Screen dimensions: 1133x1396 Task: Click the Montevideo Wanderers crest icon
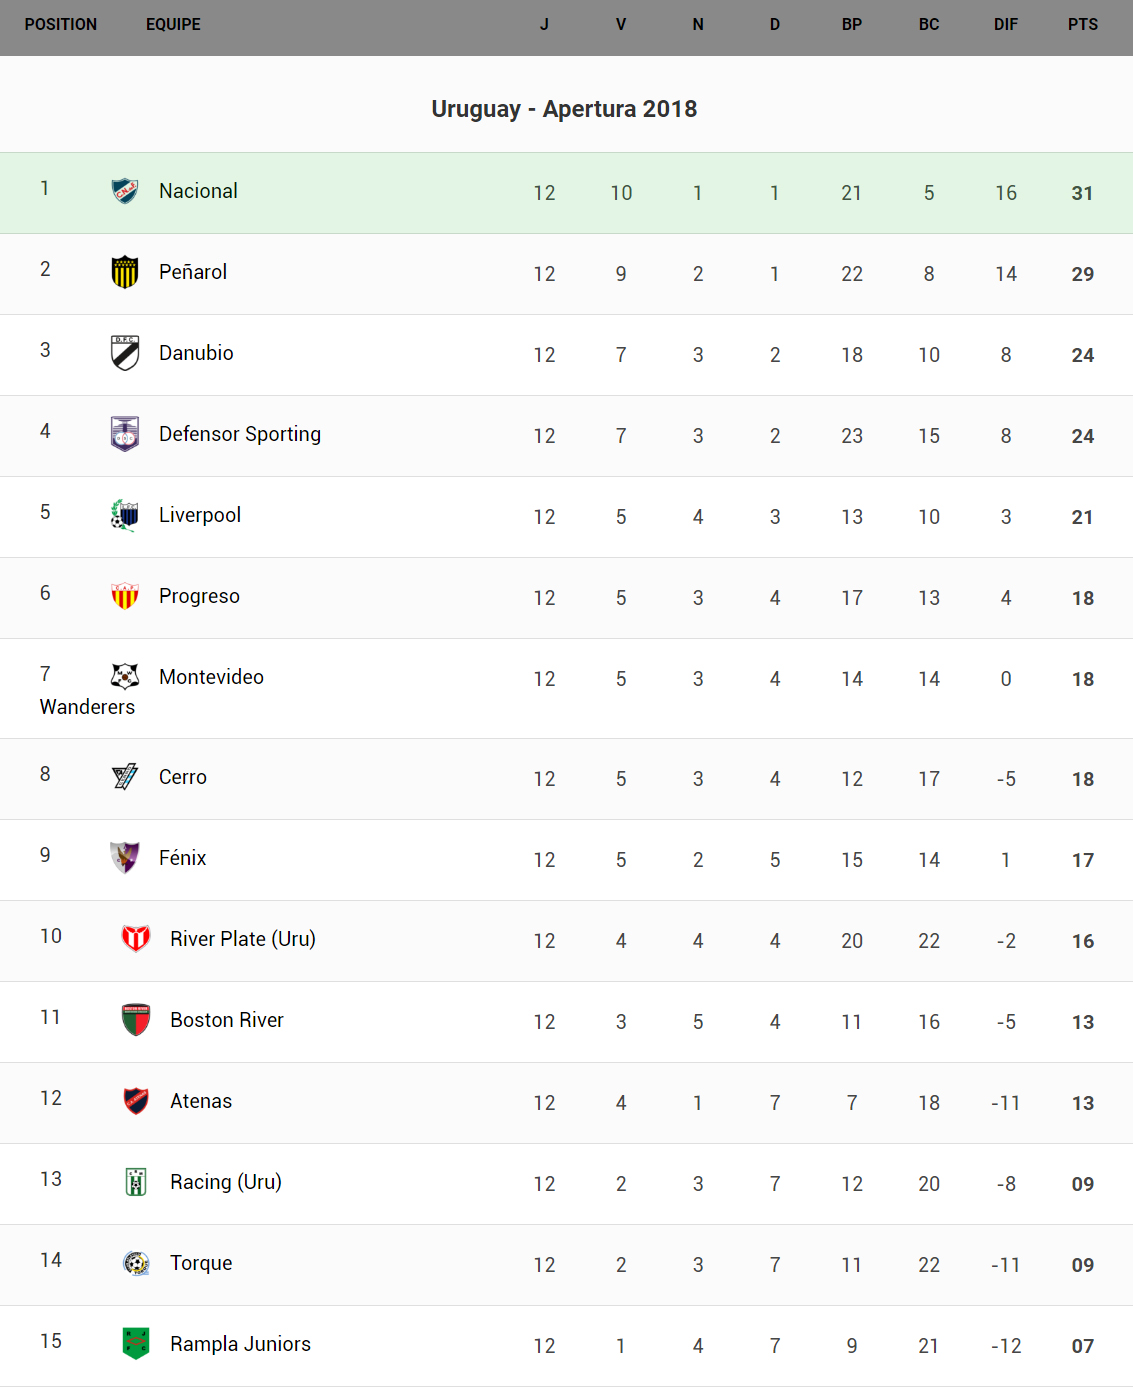click(x=125, y=677)
